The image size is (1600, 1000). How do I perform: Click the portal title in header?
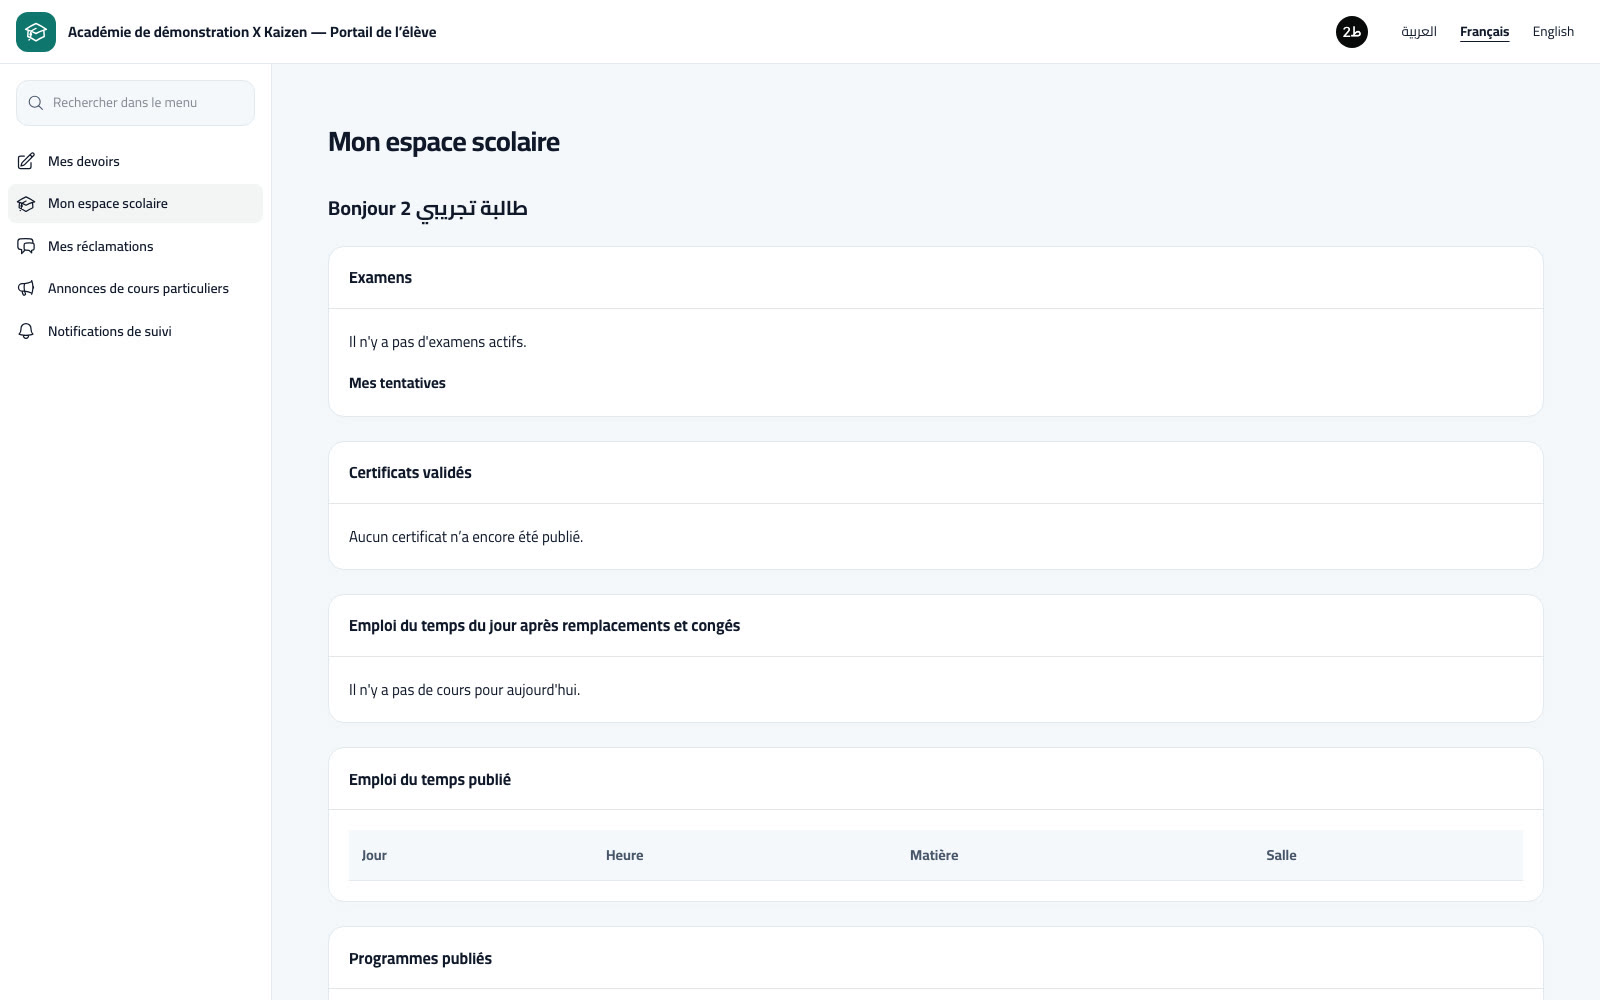click(252, 32)
